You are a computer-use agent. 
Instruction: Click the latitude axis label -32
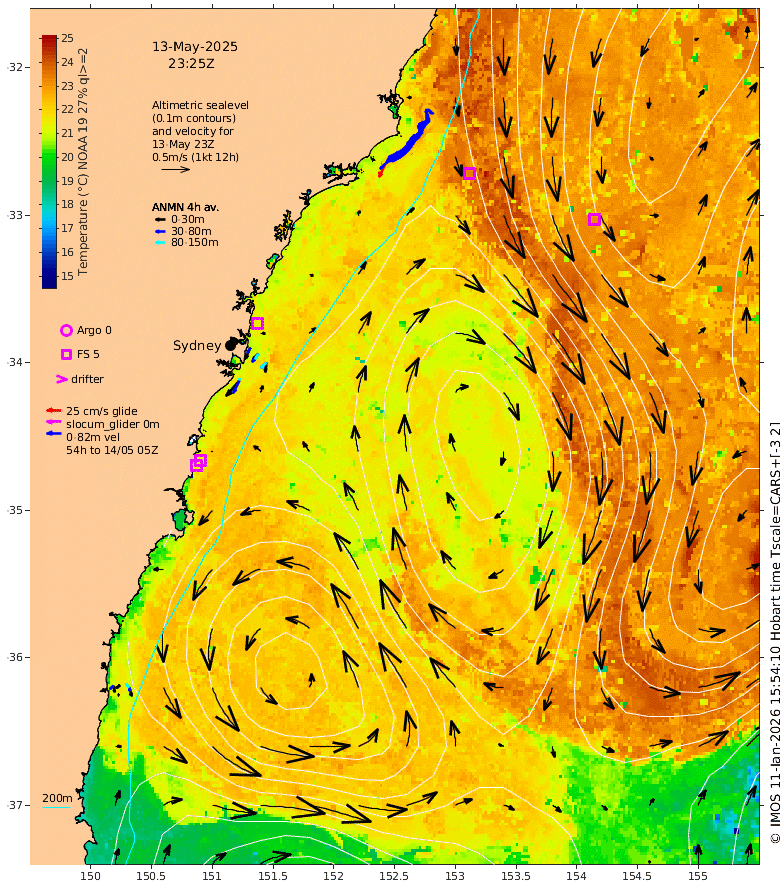tap(16, 67)
